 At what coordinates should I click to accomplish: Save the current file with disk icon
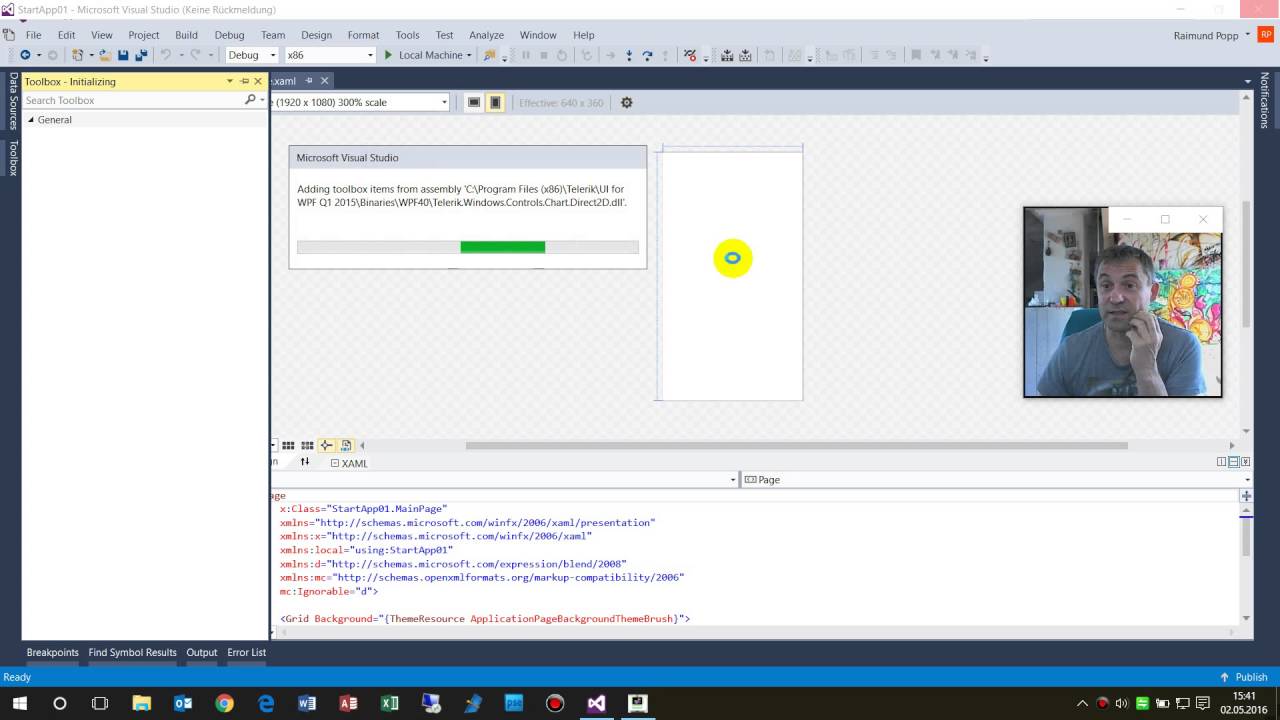pos(123,55)
